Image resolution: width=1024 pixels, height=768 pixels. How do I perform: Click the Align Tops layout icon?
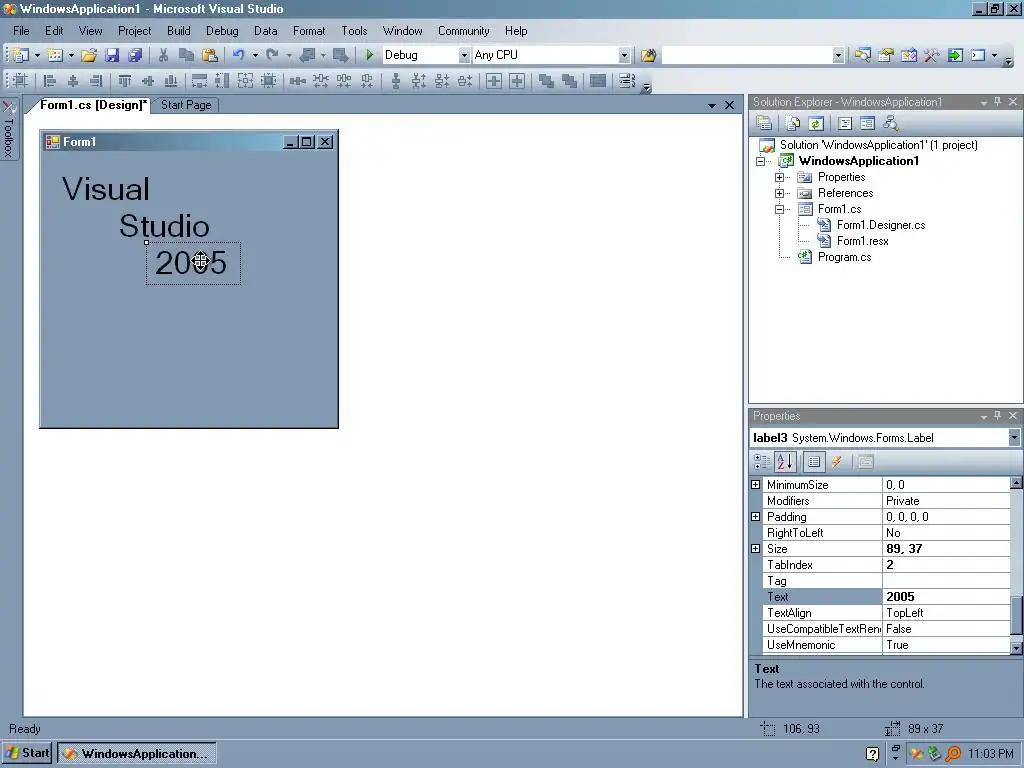(x=125, y=81)
